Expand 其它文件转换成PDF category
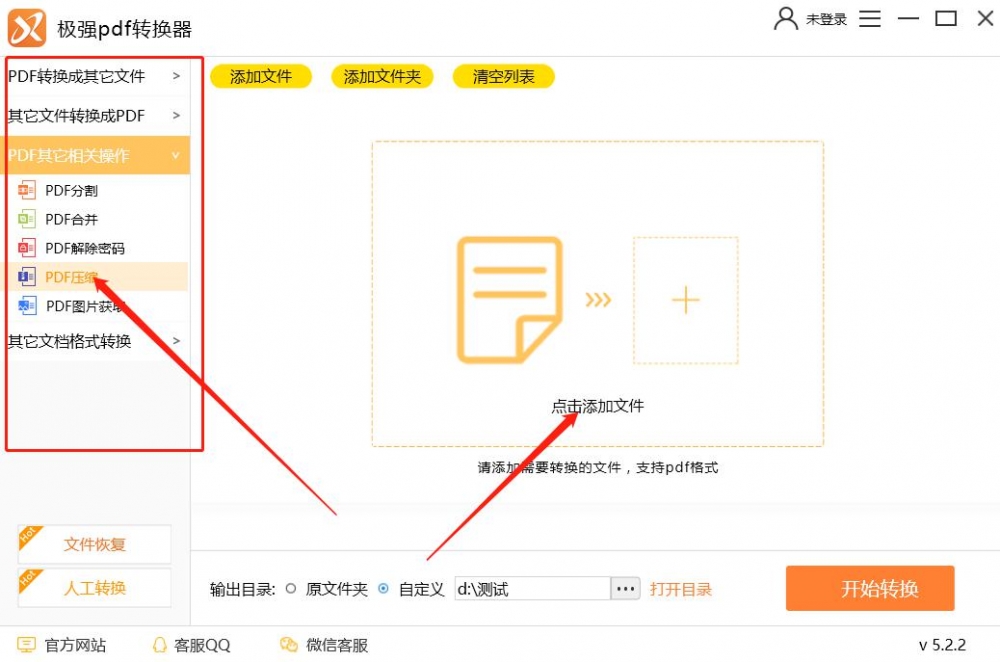The width and height of the screenshot is (1000, 662). [x=96, y=115]
